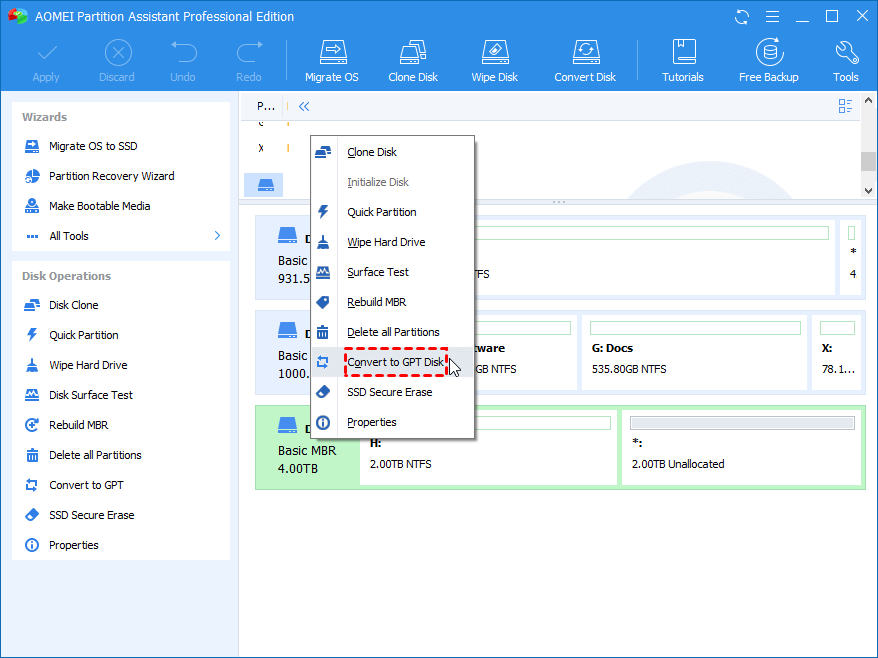Image resolution: width=878 pixels, height=658 pixels.
Task: Click the AOMEI app logo icon
Action: click(18, 16)
